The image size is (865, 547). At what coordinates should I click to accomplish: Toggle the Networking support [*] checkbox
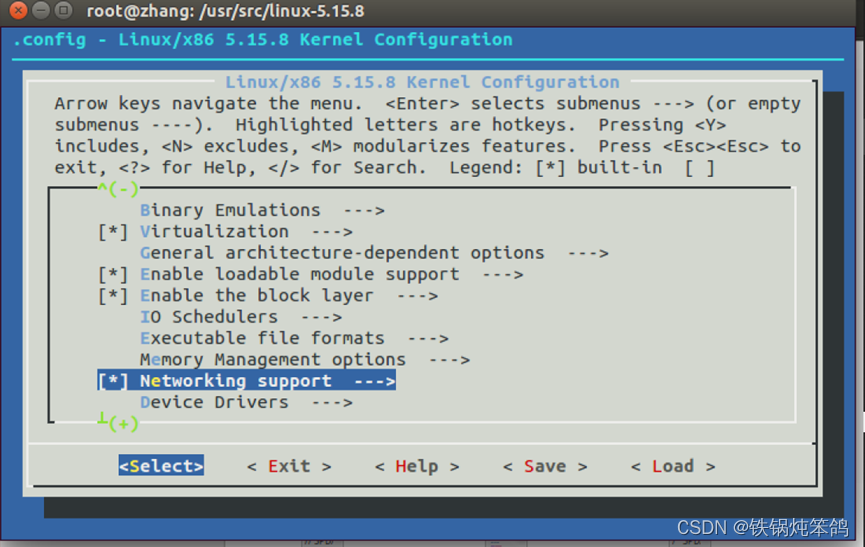113,381
